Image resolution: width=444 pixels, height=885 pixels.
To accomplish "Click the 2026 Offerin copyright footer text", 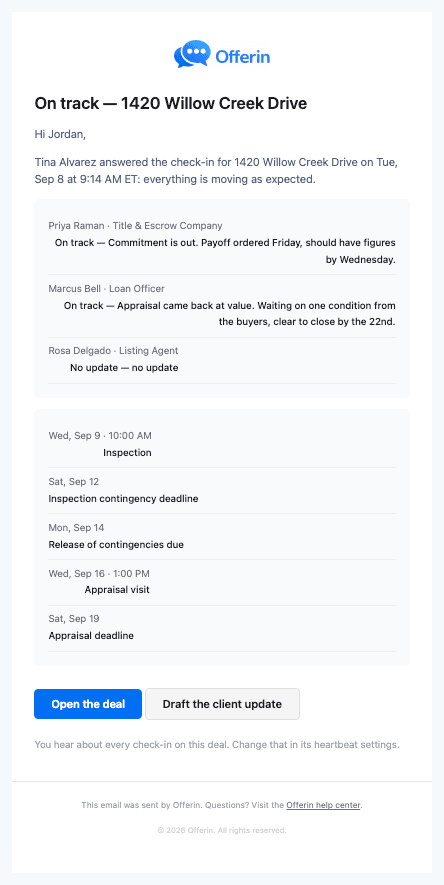I will (222, 830).
